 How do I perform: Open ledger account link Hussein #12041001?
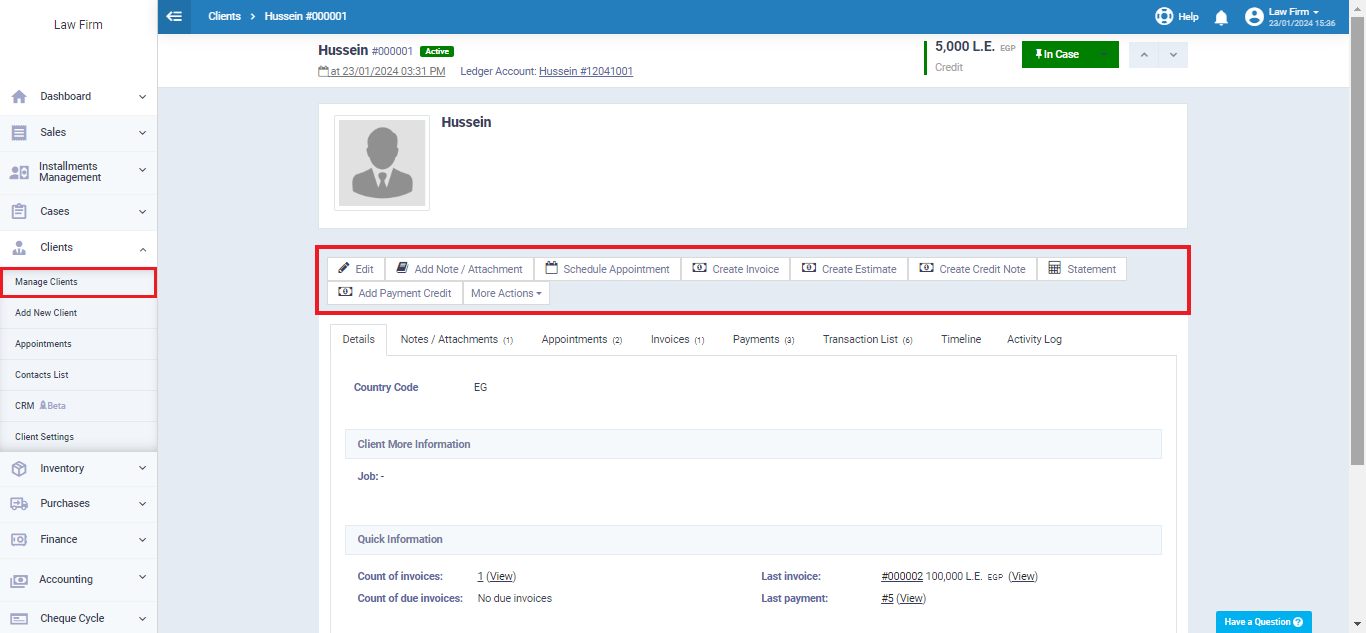click(586, 71)
